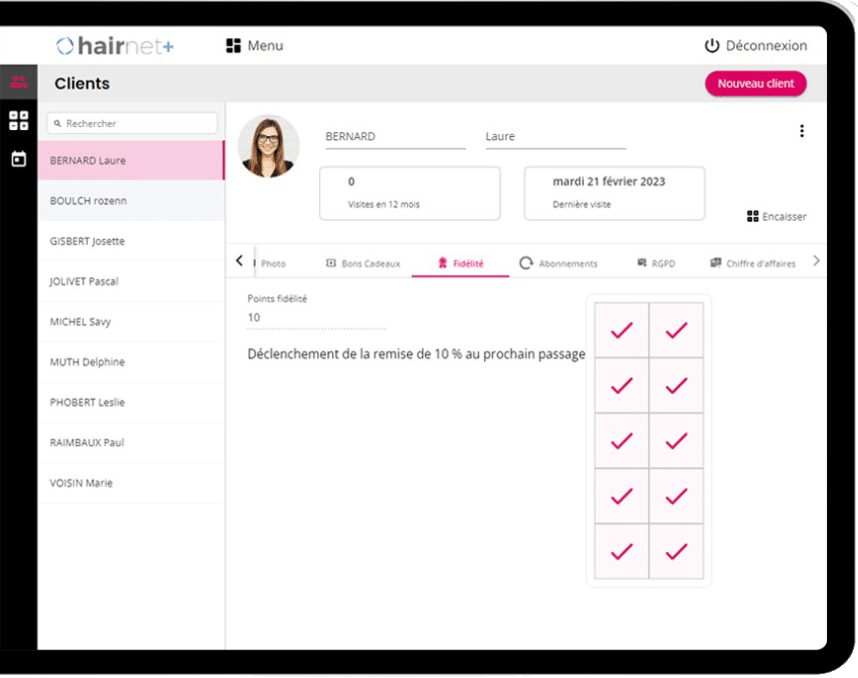Click the Menu grid icon
This screenshot has width=858, height=678.
(234, 46)
